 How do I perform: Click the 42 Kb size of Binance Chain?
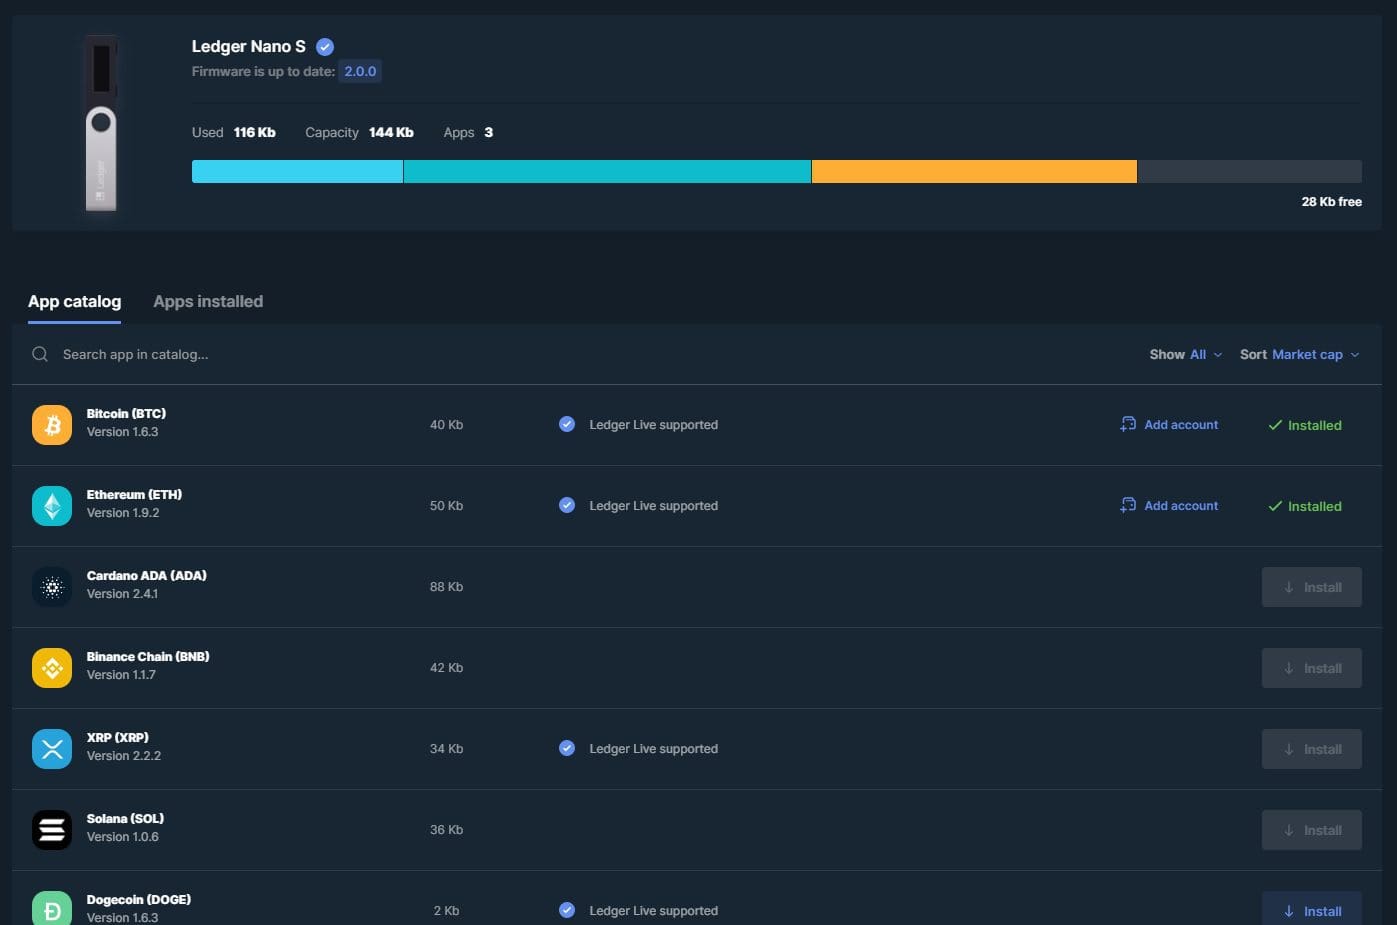[446, 668]
